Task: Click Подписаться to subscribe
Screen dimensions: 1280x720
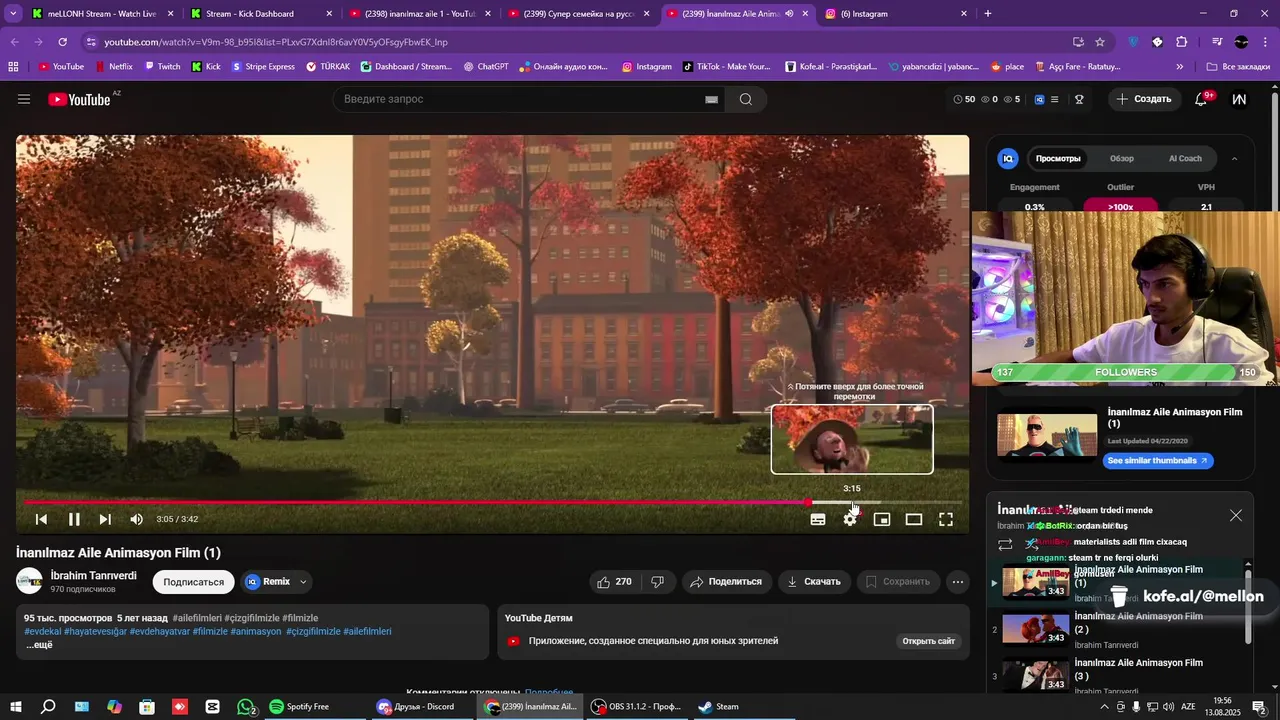Action: pos(194,582)
